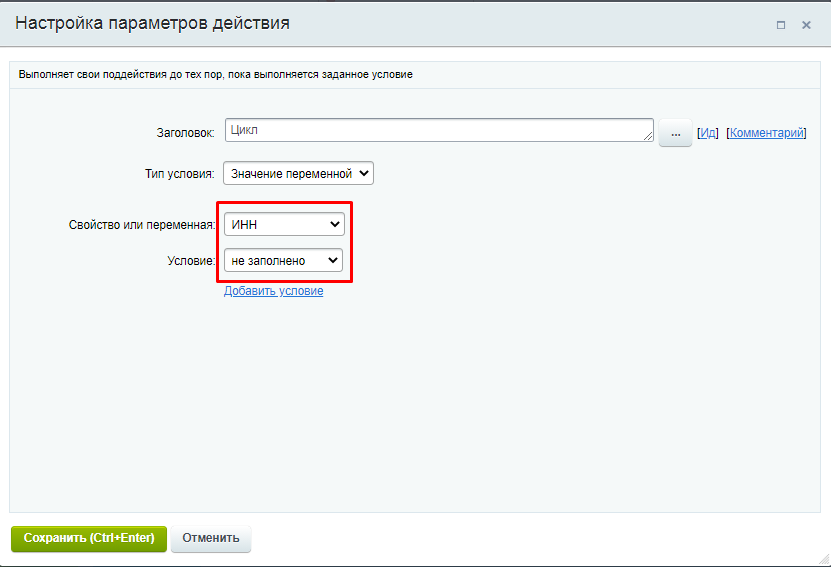This screenshot has height=567, width=831.
Task: Expand the Тип условия dropdown
Action: 298,173
